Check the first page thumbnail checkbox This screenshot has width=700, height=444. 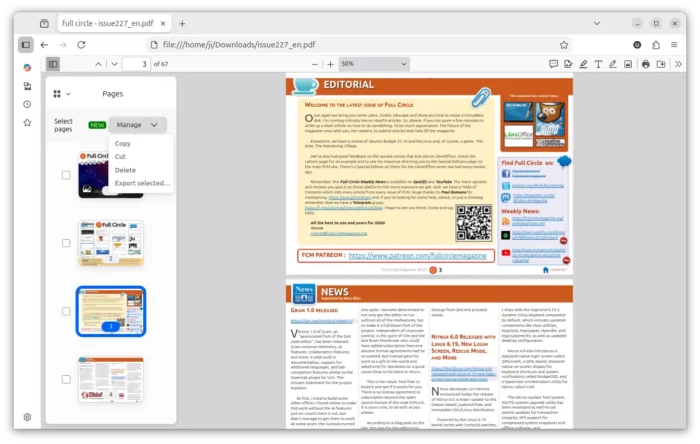point(66,175)
